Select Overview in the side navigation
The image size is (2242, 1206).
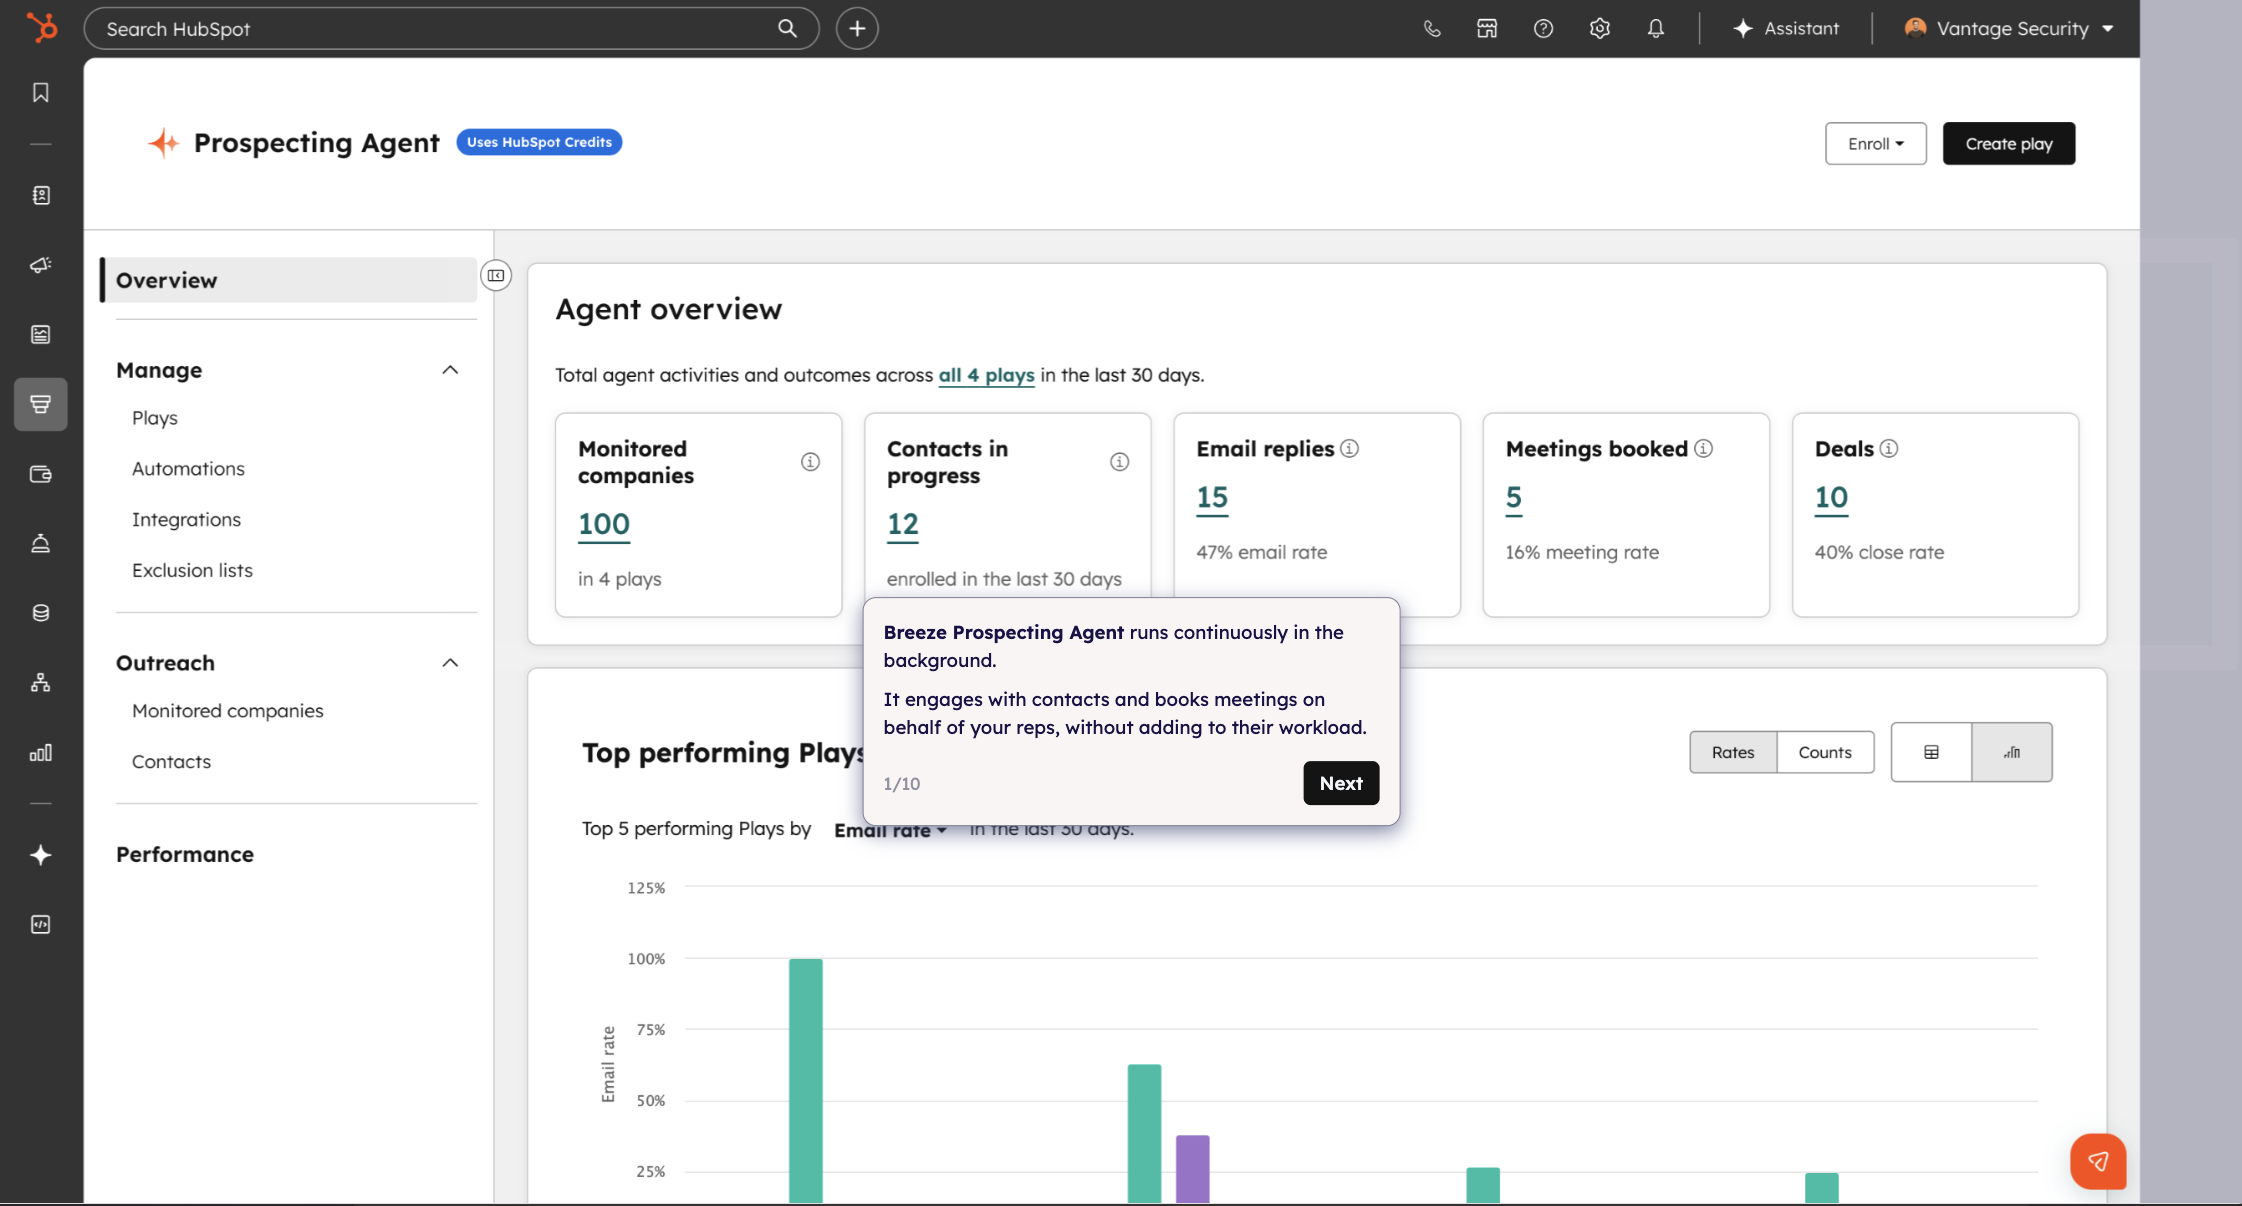[289, 280]
